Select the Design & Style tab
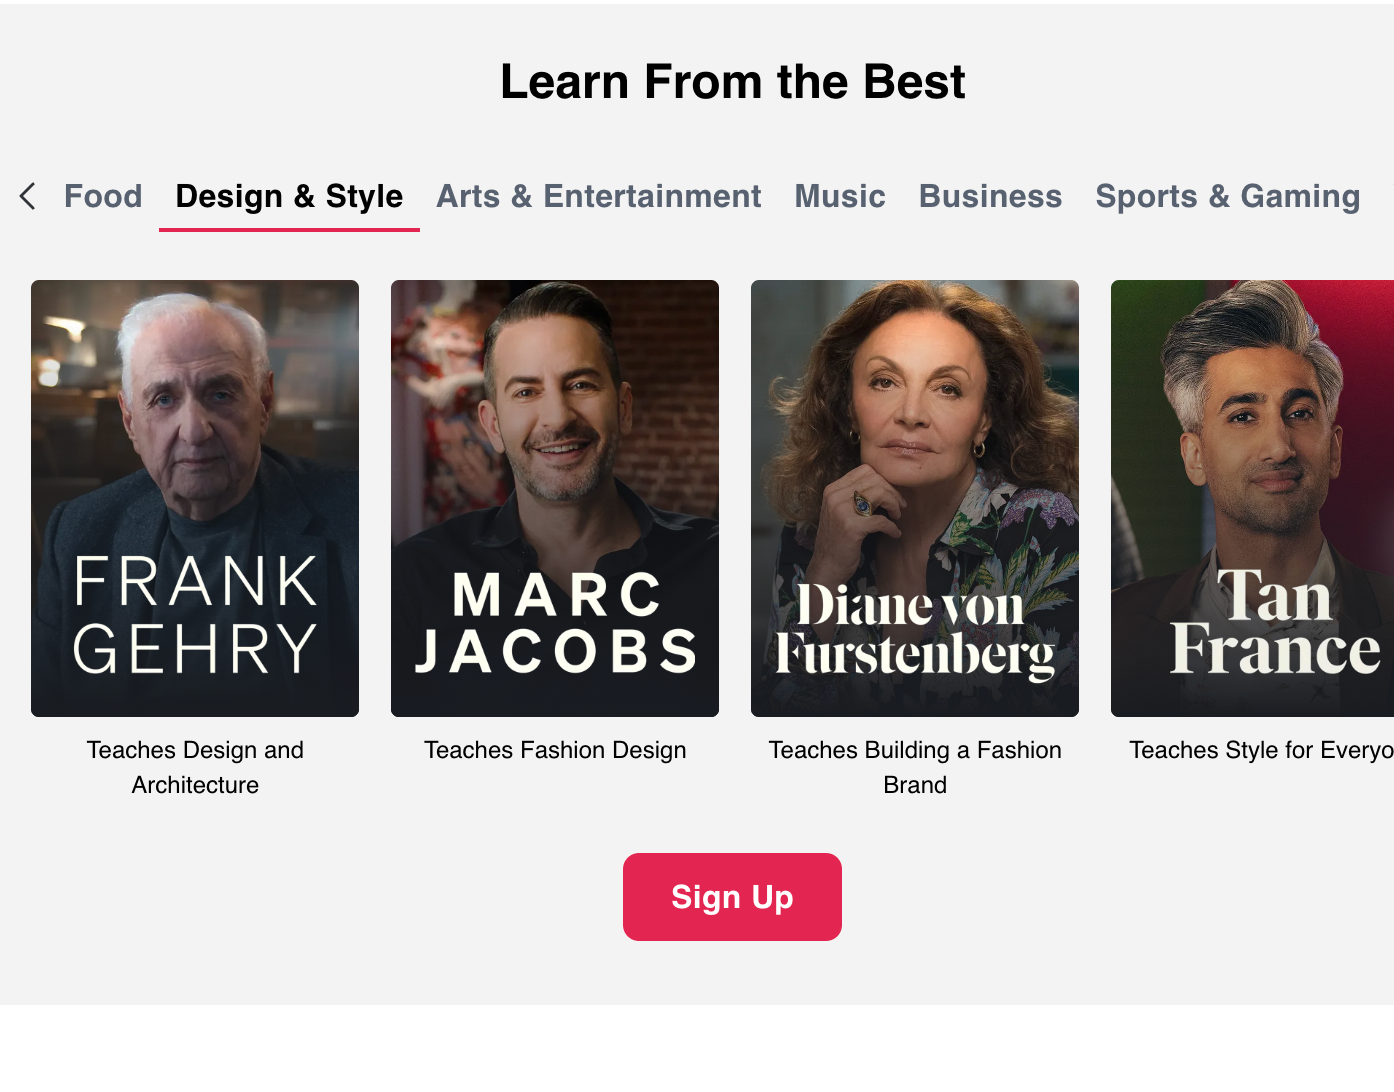The image size is (1394, 1092). pyautogui.click(x=289, y=196)
